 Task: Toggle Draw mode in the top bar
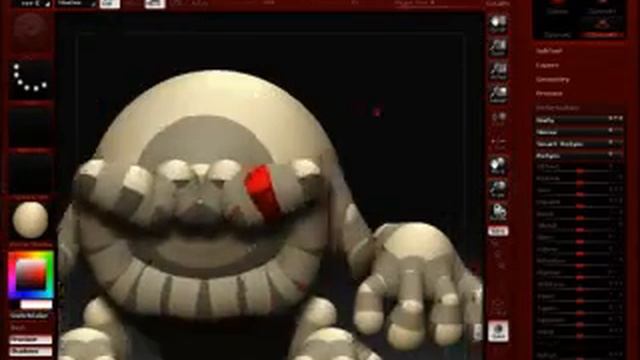tap(155, 4)
